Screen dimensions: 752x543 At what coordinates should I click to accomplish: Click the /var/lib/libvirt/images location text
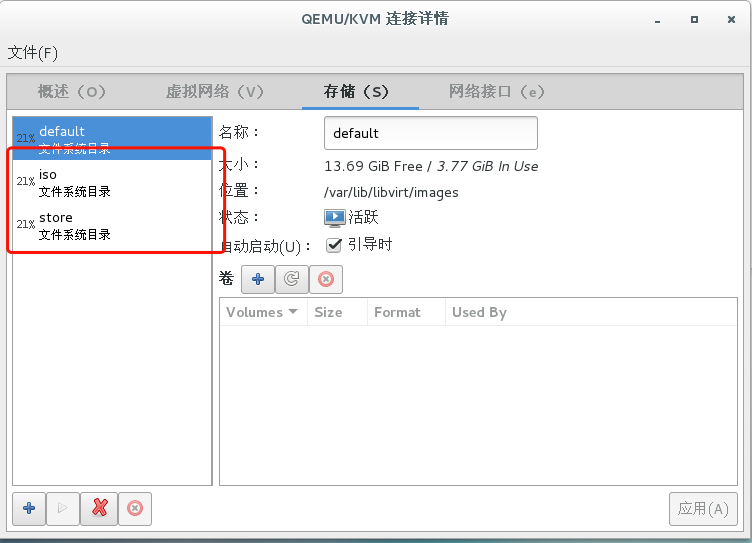coord(391,192)
